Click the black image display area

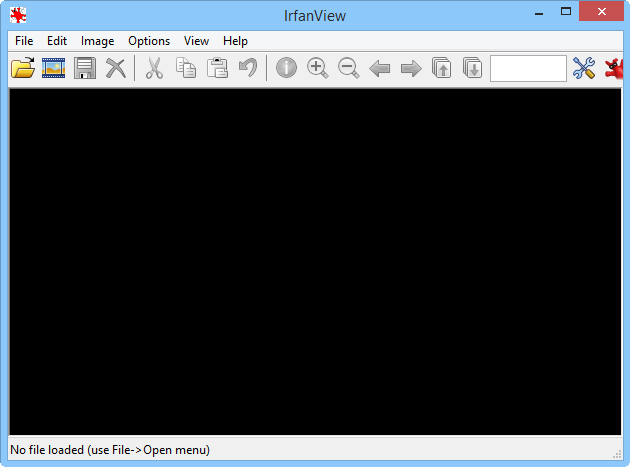[315, 262]
